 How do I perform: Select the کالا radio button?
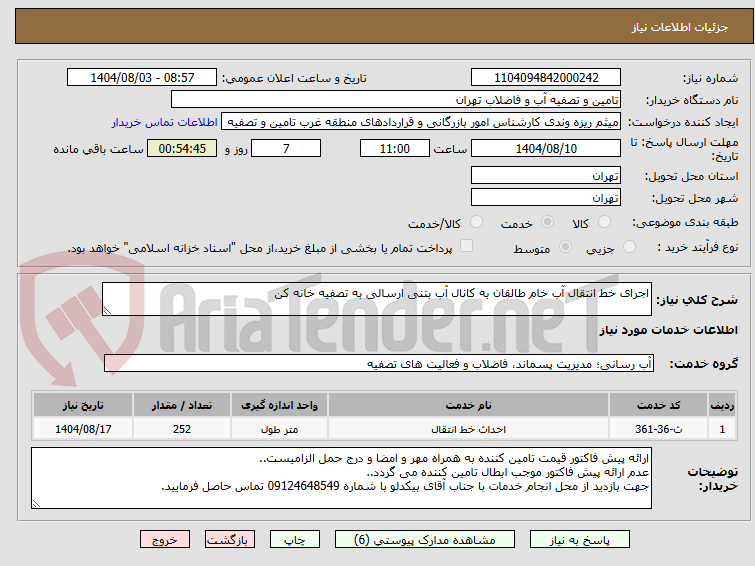coord(604,222)
